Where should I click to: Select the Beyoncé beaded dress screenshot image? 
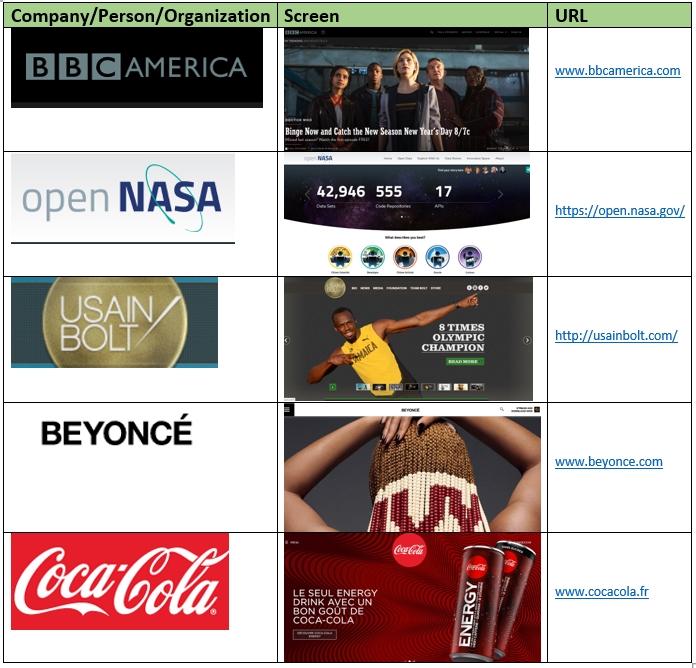click(x=412, y=474)
